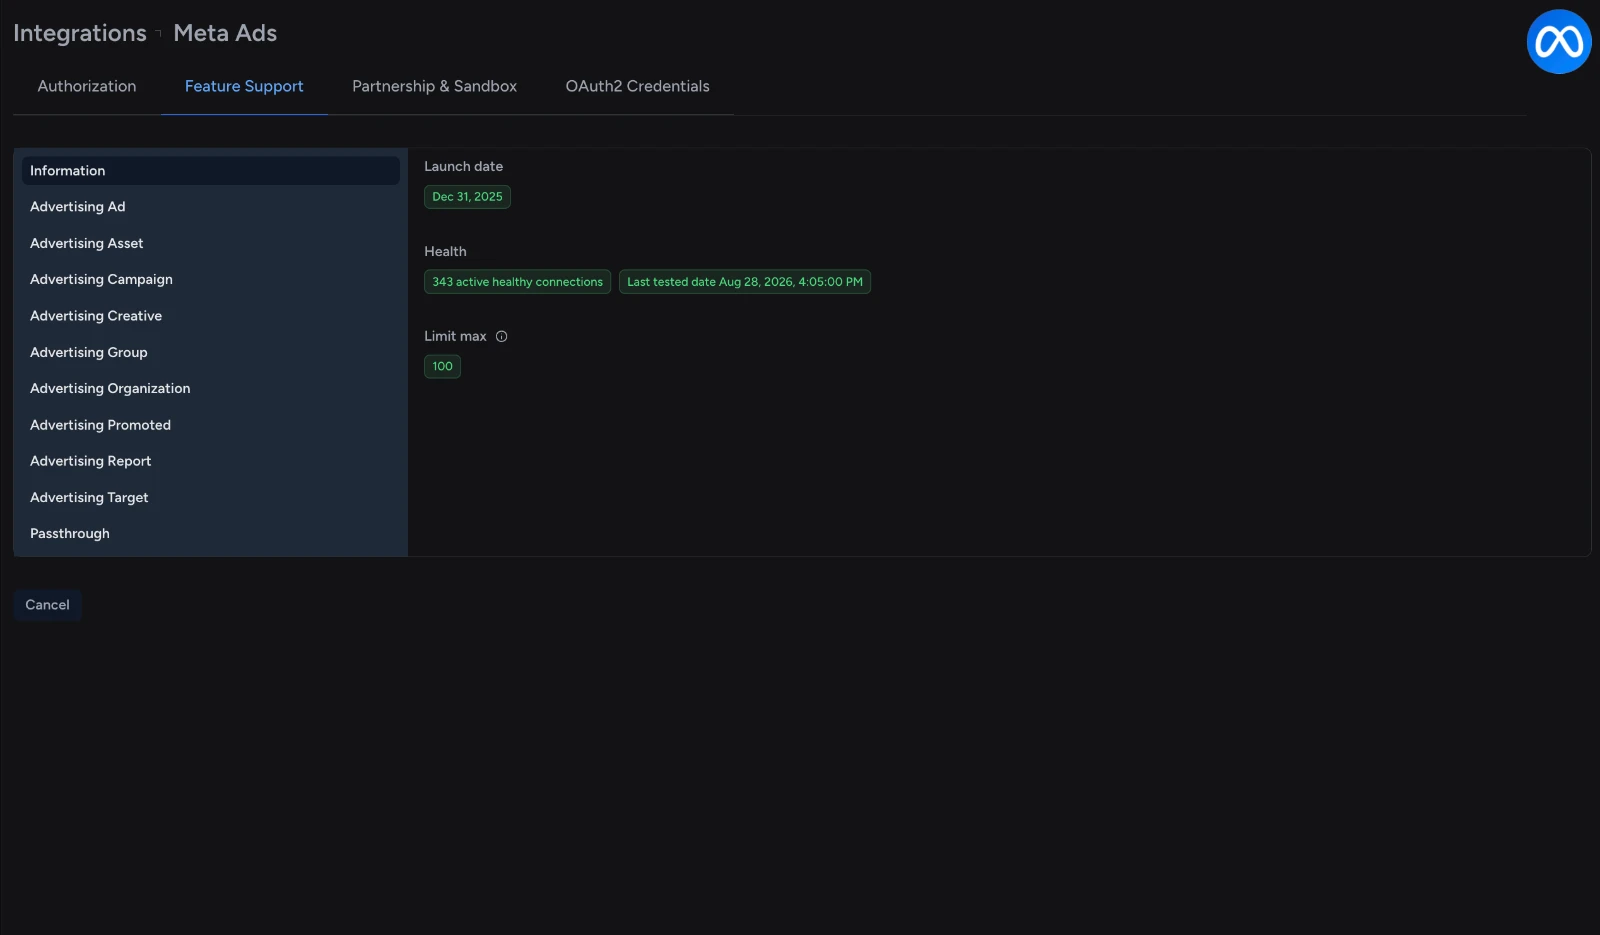Open the Advertising Promoted section
Image resolution: width=1600 pixels, height=935 pixels.
pyautogui.click(x=211, y=425)
